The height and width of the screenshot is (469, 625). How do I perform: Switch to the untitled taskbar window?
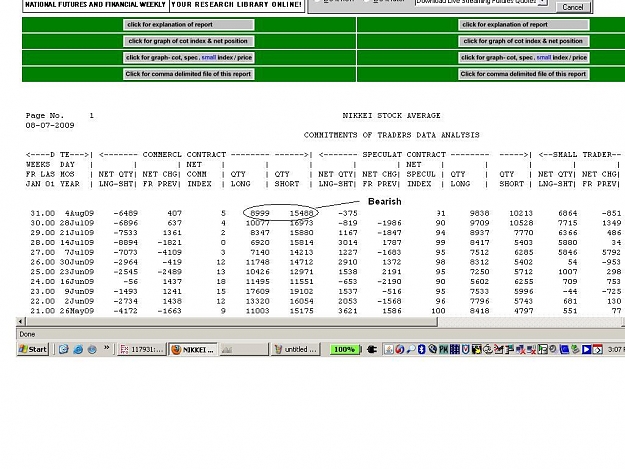tap(296, 349)
